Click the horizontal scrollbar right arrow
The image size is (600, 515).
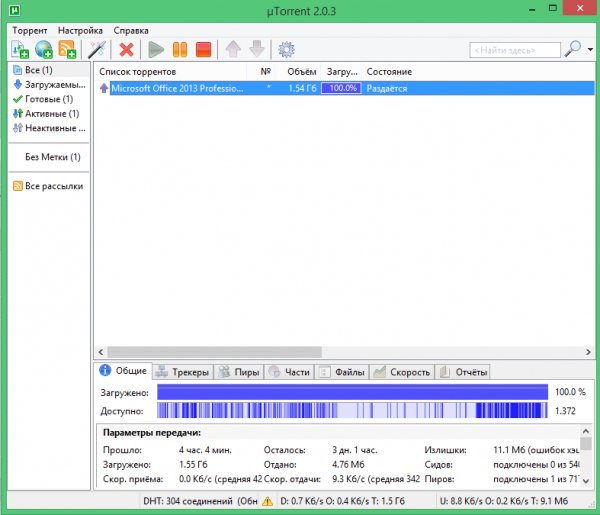(x=589, y=352)
